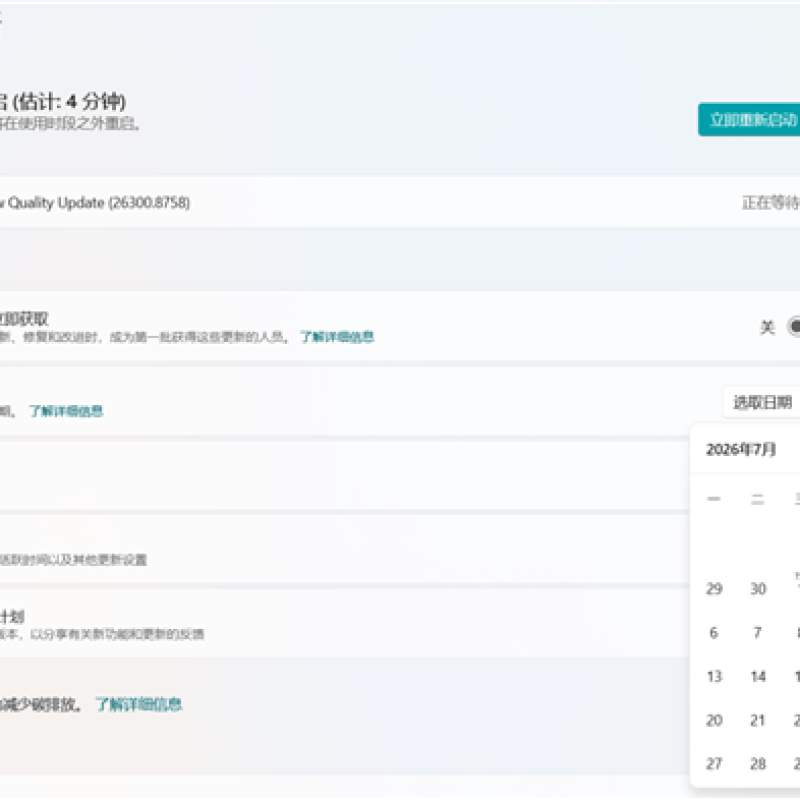Click the (估计: 4 分钟) heading text
The height and width of the screenshot is (800, 800).
(x=69, y=102)
